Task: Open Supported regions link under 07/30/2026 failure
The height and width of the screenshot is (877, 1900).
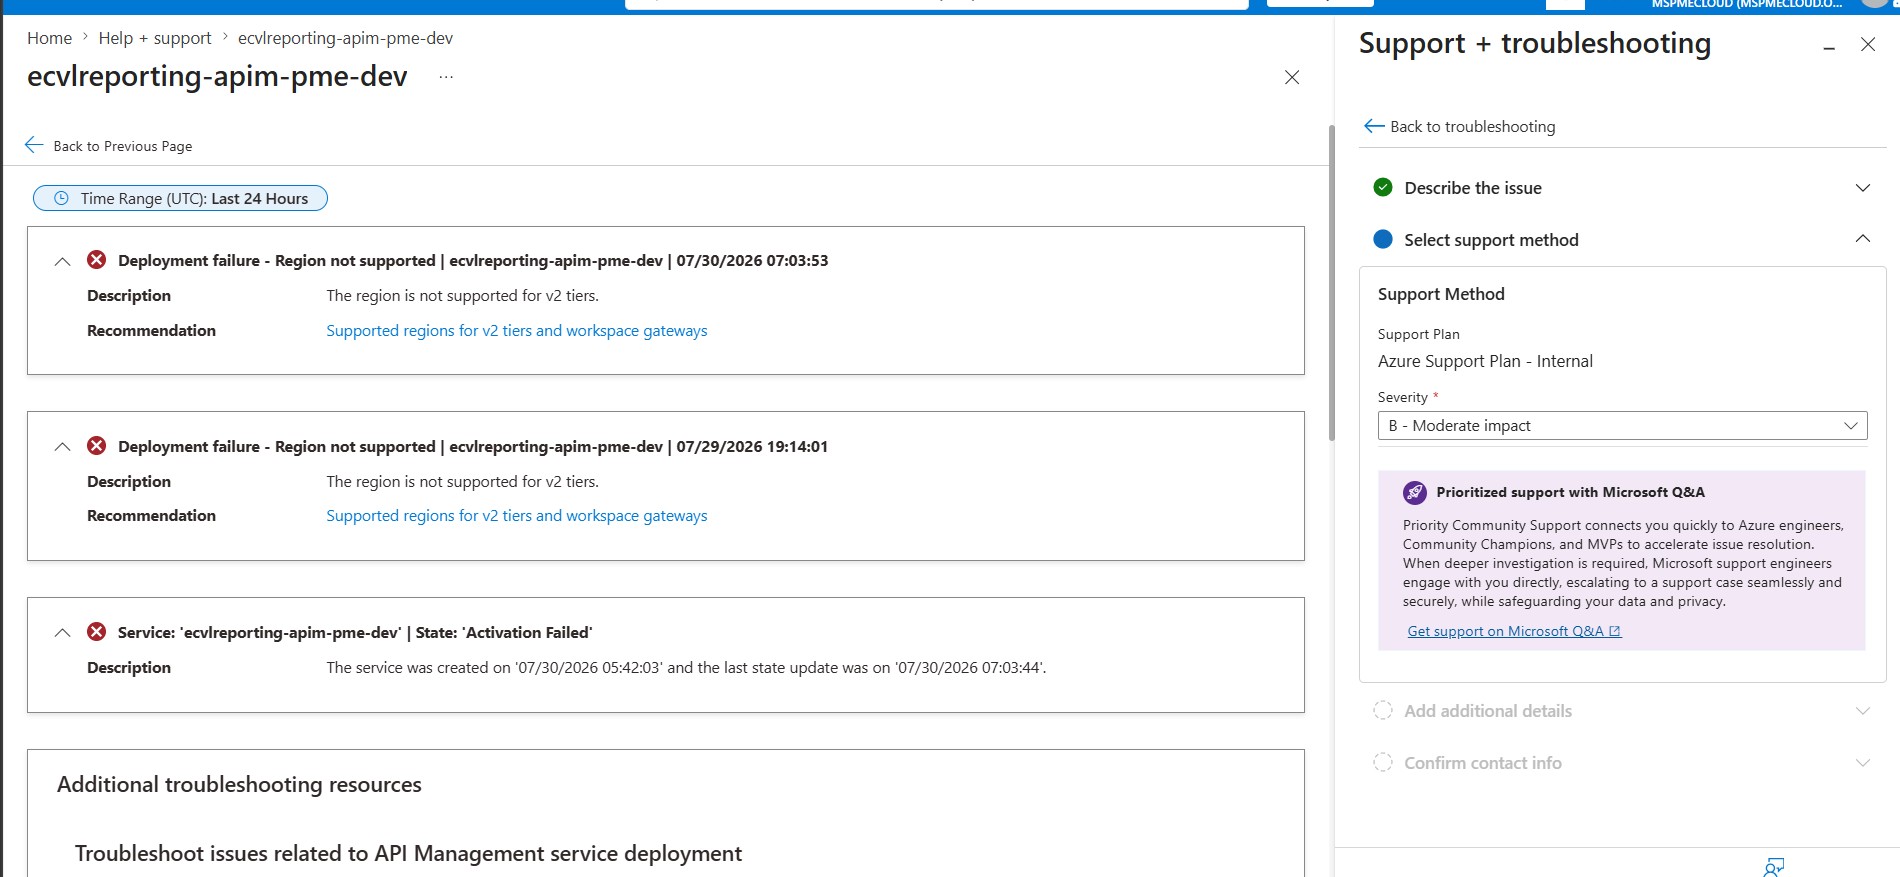Action: coord(516,330)
